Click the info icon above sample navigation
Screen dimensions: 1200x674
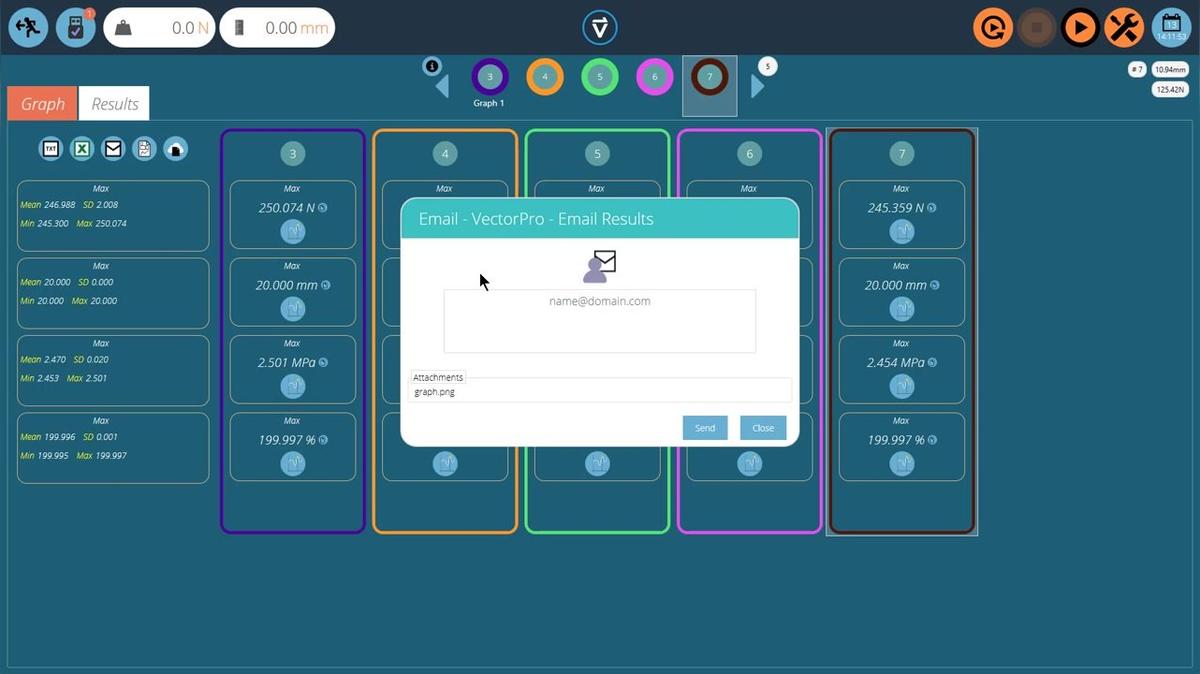[432, 66]
